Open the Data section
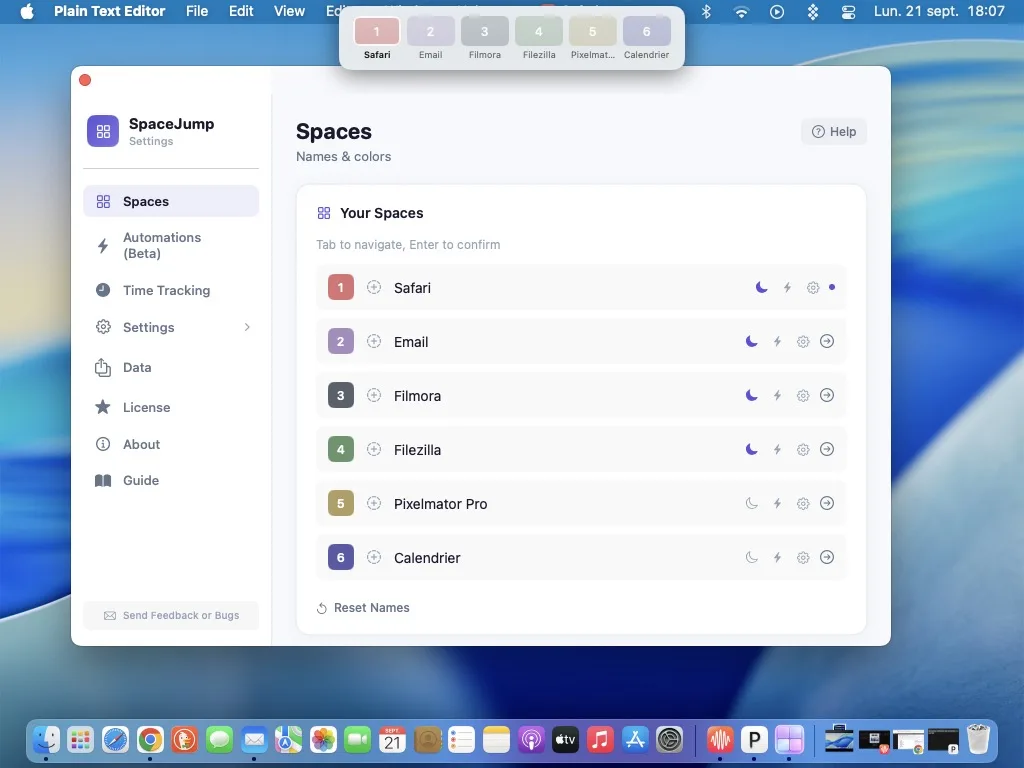This screenshot has height=768, width=1024. (171, 368)
